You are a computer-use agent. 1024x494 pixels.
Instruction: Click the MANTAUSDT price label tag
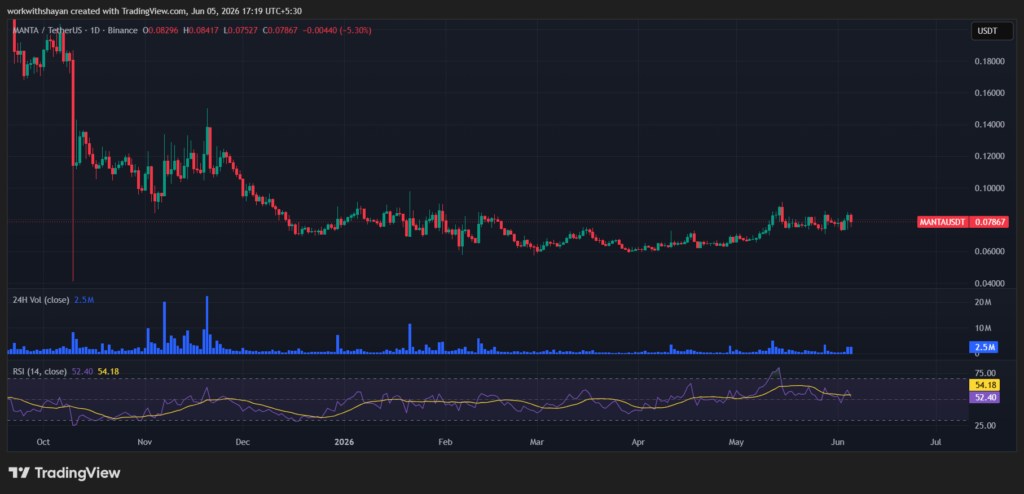[x=943, y=222]
